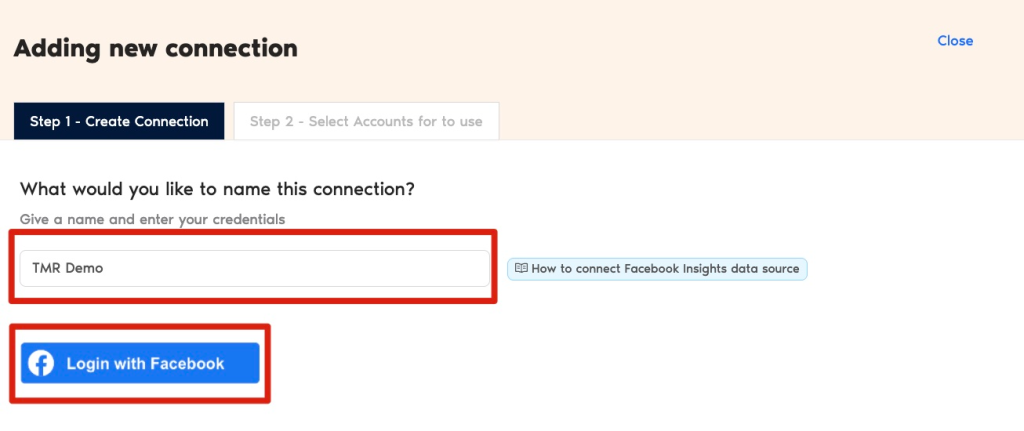Choose the greyed-out Step 2 tab
Viewport: 1024px width, 431px height.
(366, 121)
